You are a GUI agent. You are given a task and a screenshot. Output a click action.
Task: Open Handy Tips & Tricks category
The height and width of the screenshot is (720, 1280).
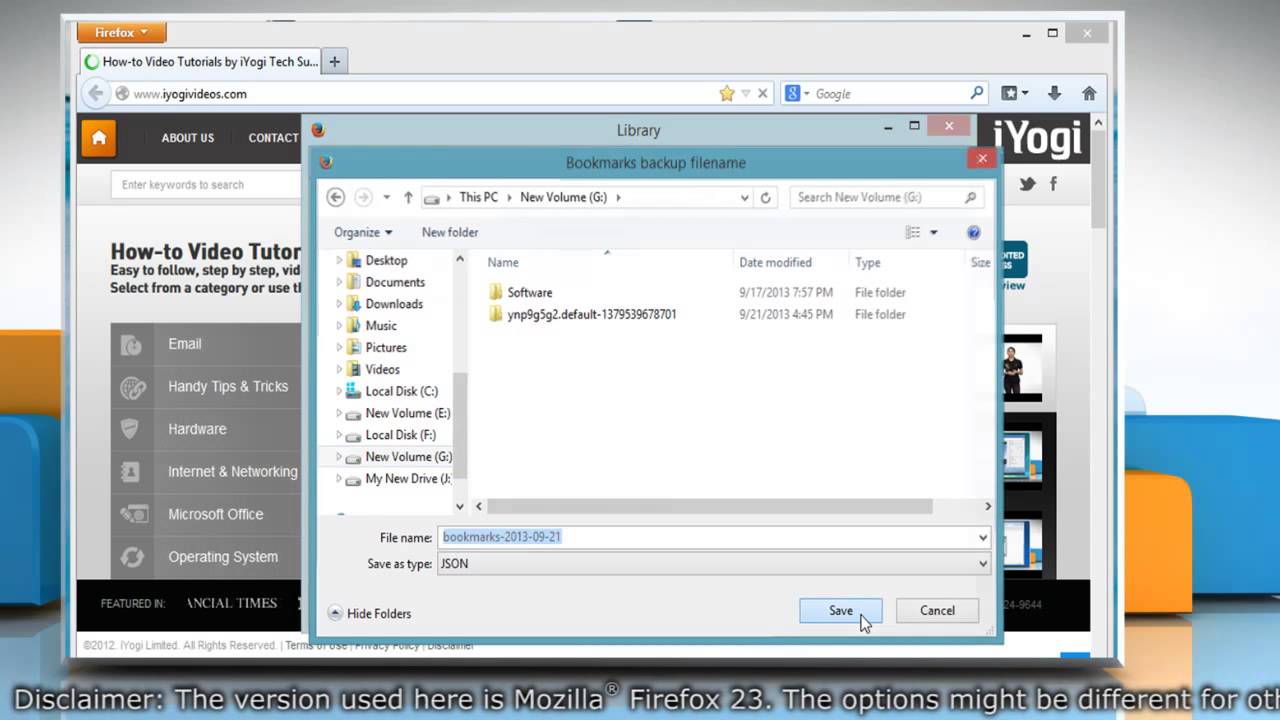click(228, 386)
